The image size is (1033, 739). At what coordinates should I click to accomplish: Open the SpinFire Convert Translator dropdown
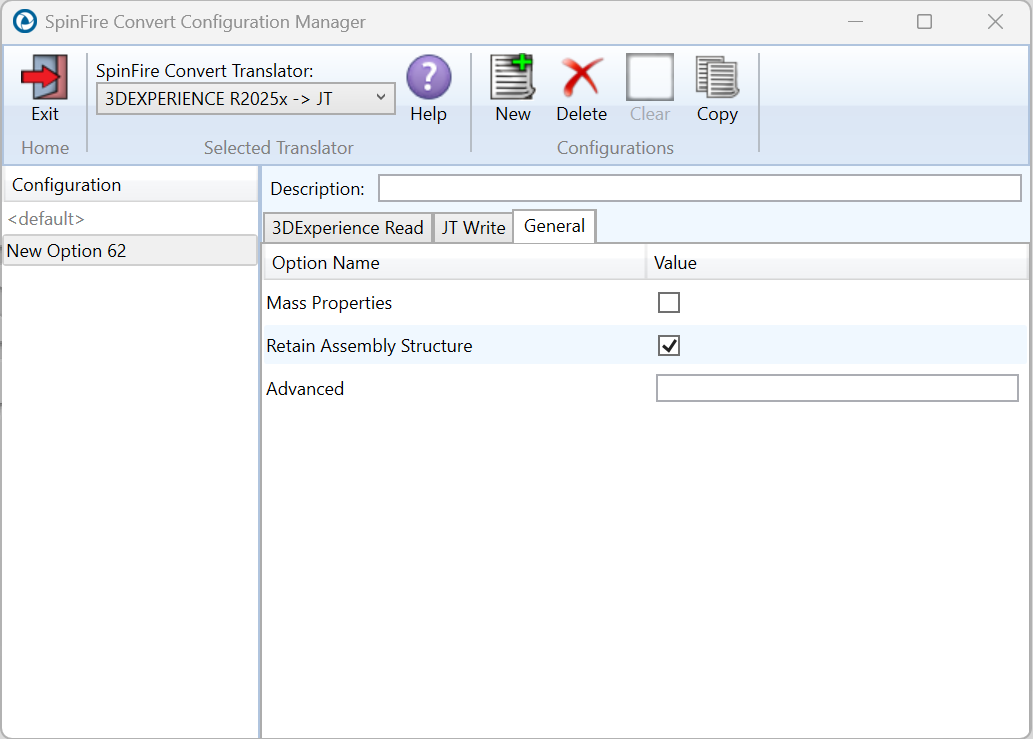(246, 99)
